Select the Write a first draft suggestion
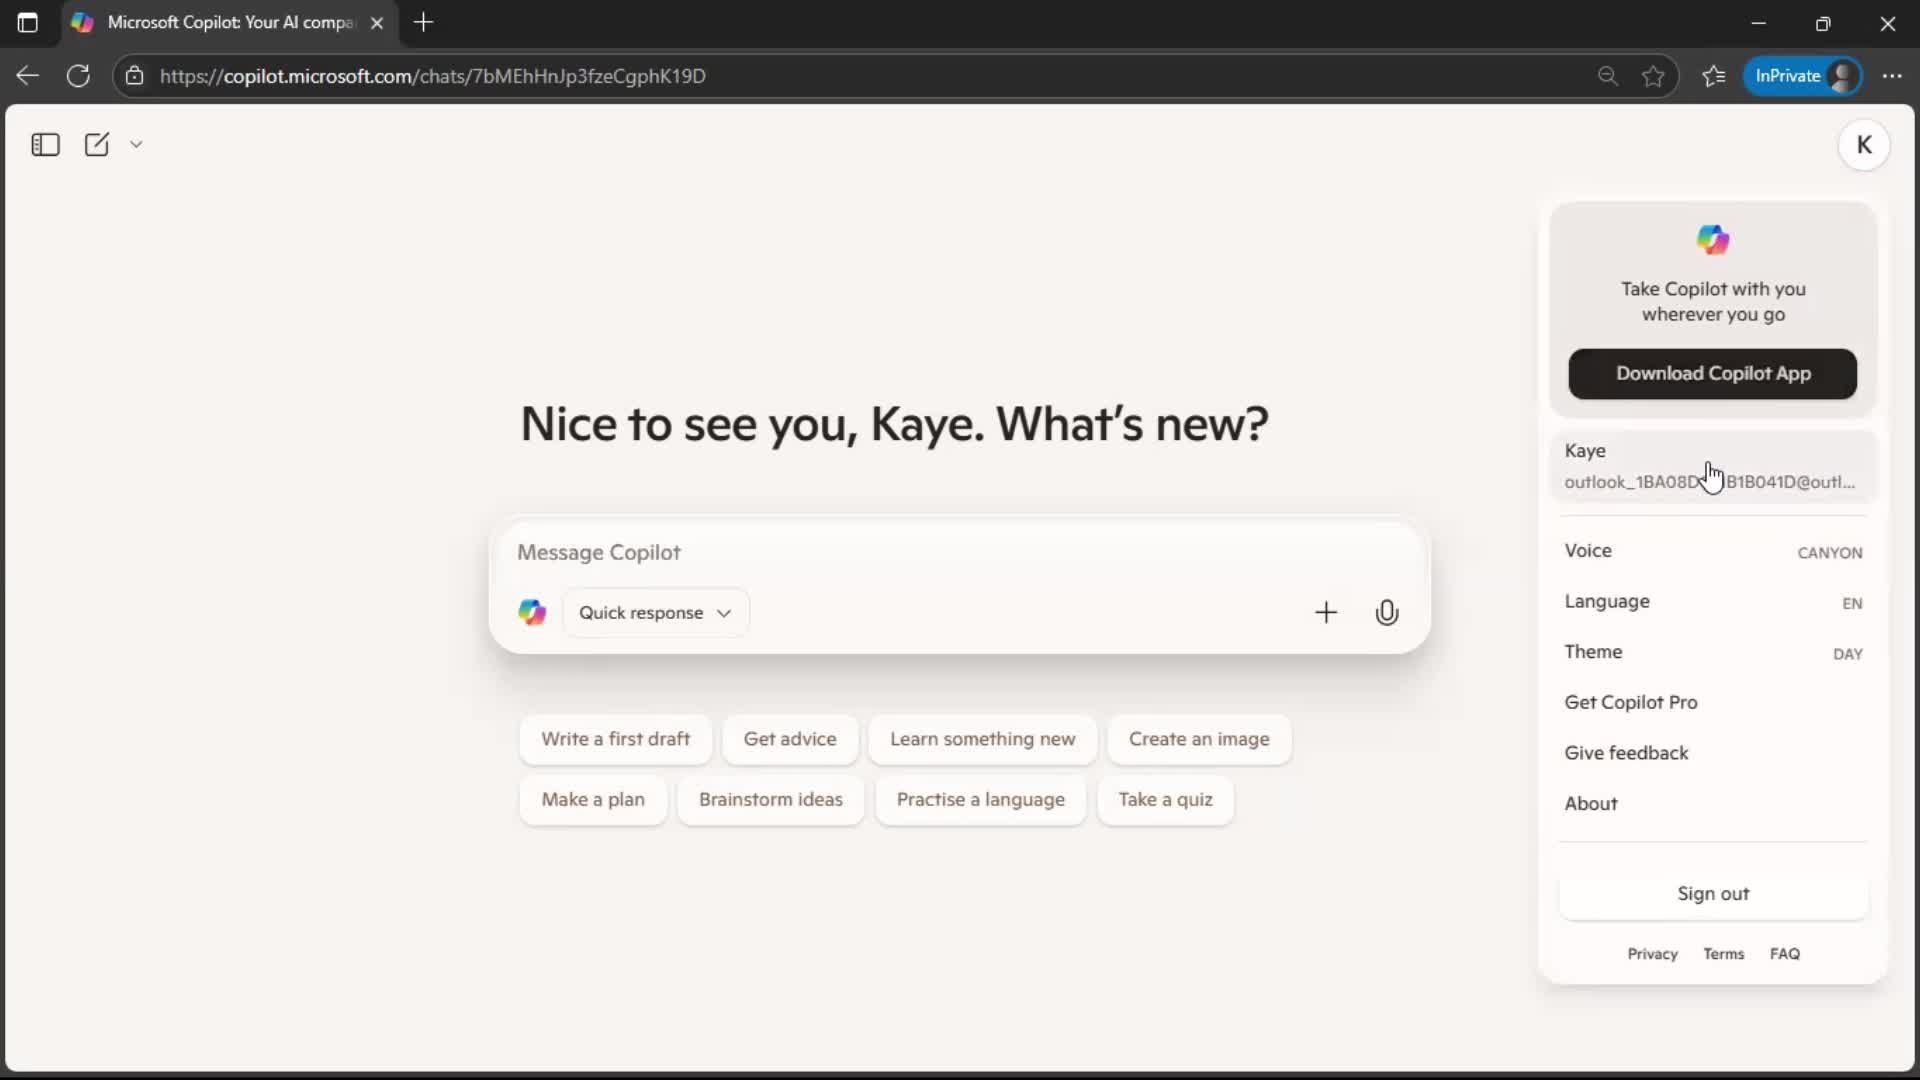 [x=615, y=739]
